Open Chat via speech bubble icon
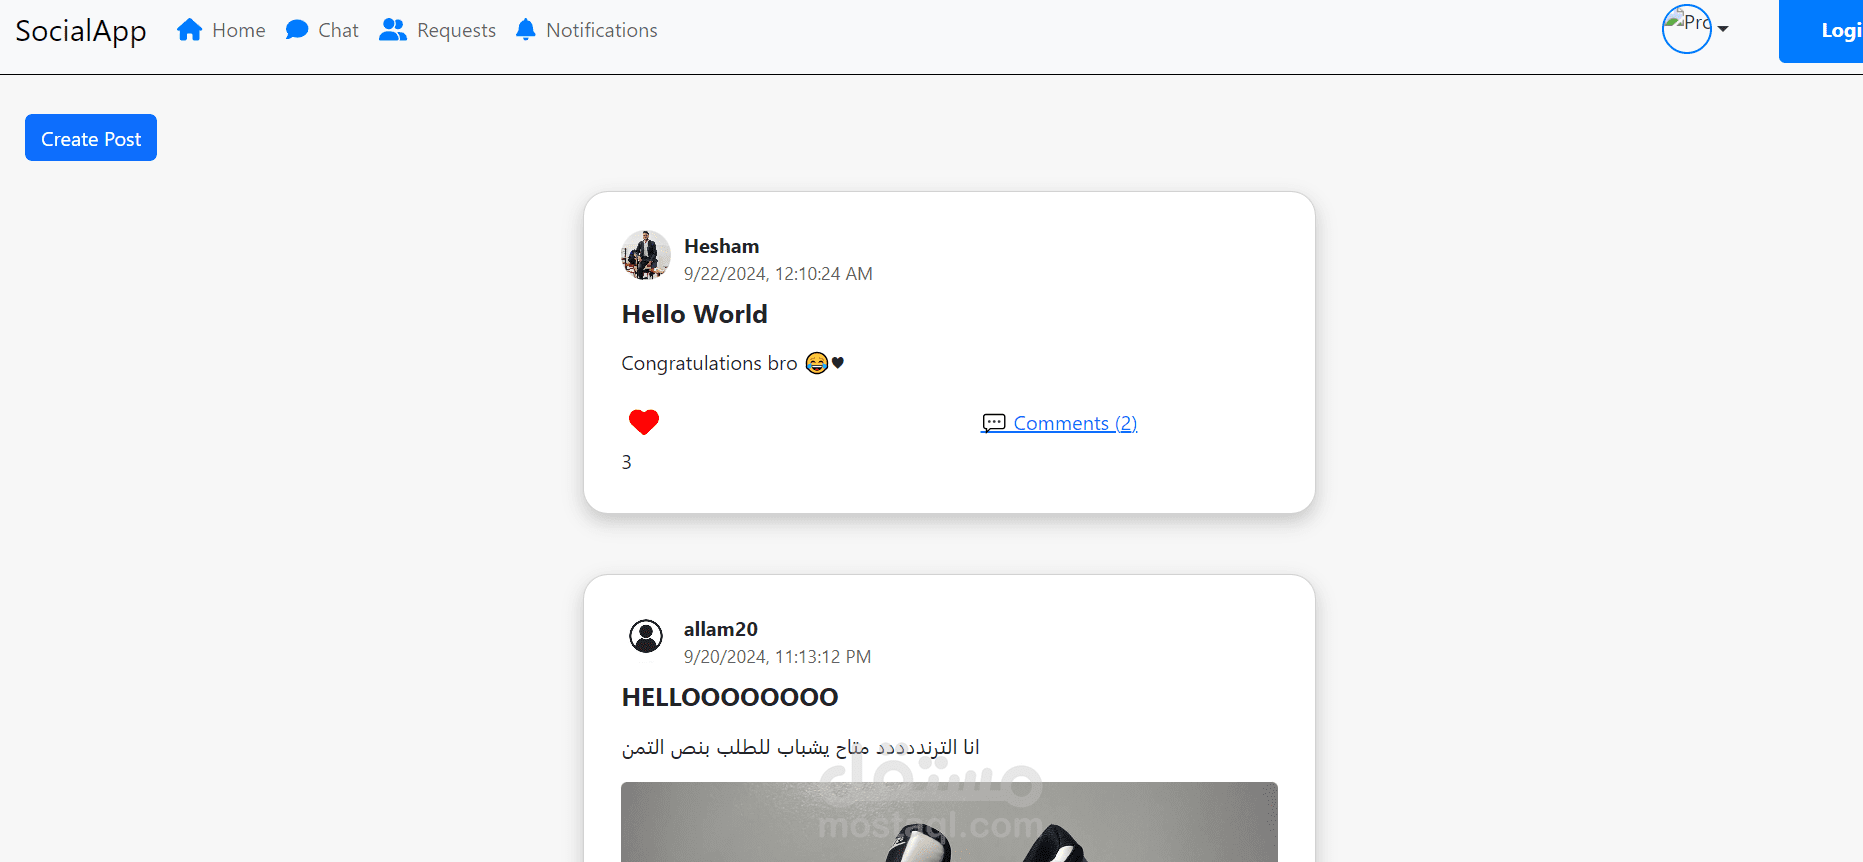The image size is (1863, 862). [297, 30]
